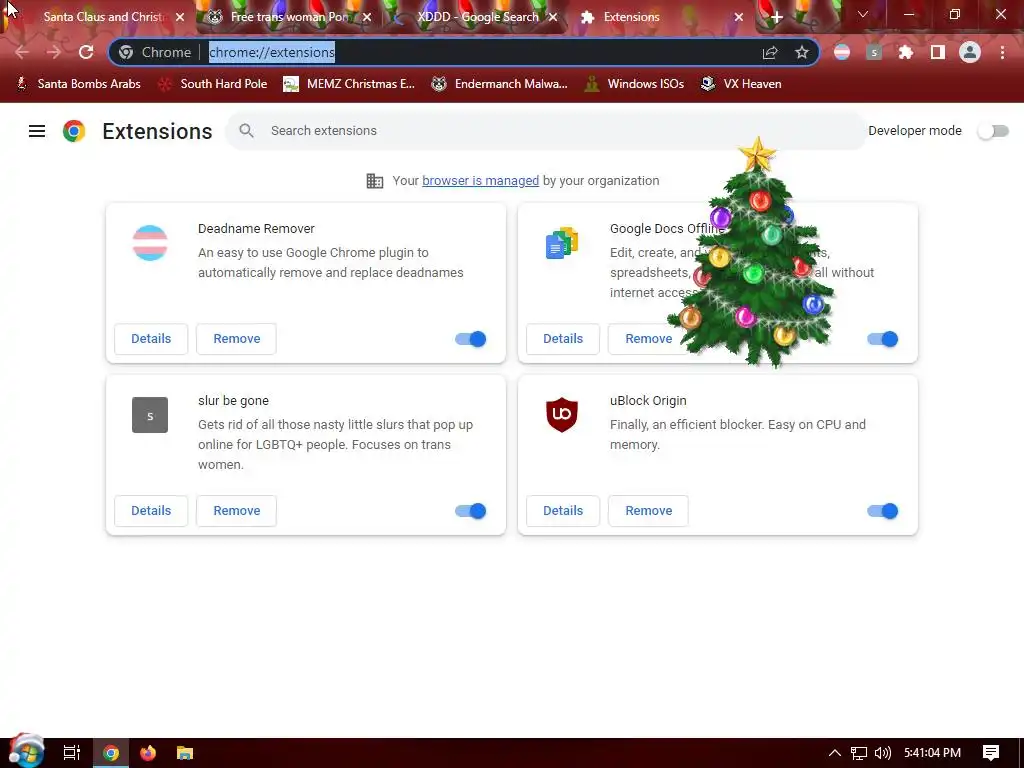Remove the slur be gone extension
The width and height of the screenshot is (1024, 768).
coord(236,511)
